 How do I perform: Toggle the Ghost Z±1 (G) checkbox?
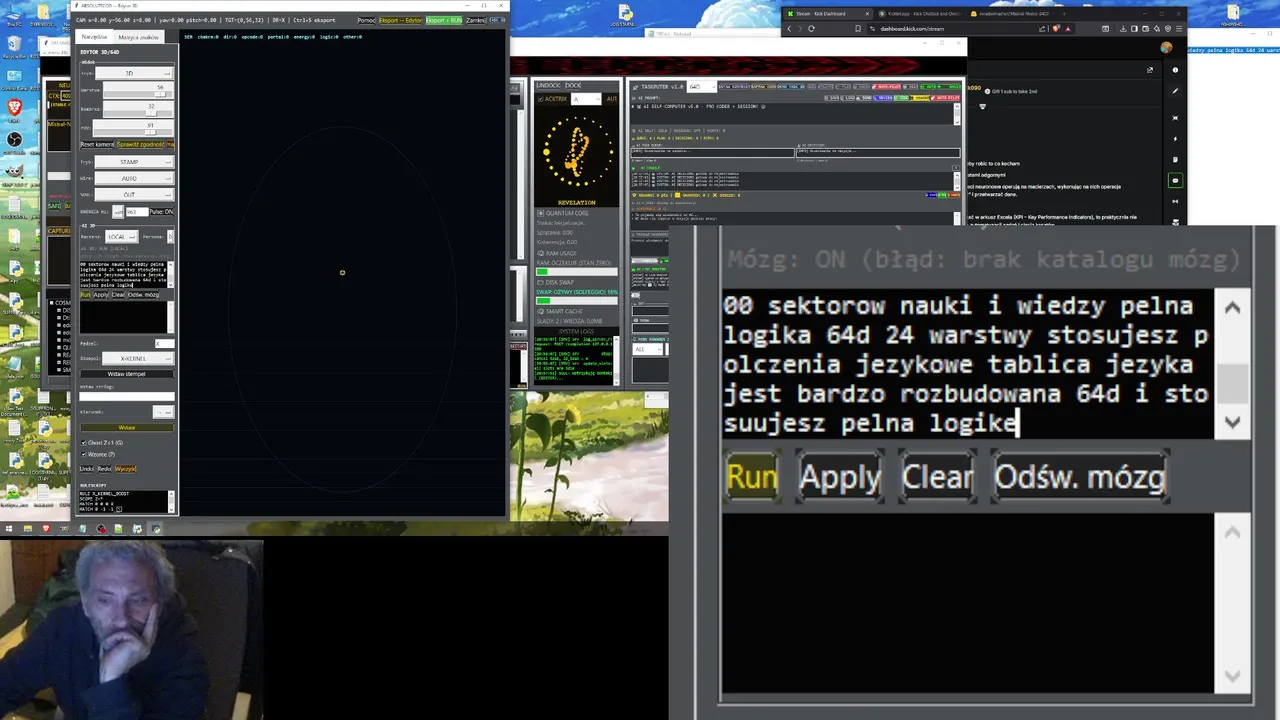(x=84, y=443)
